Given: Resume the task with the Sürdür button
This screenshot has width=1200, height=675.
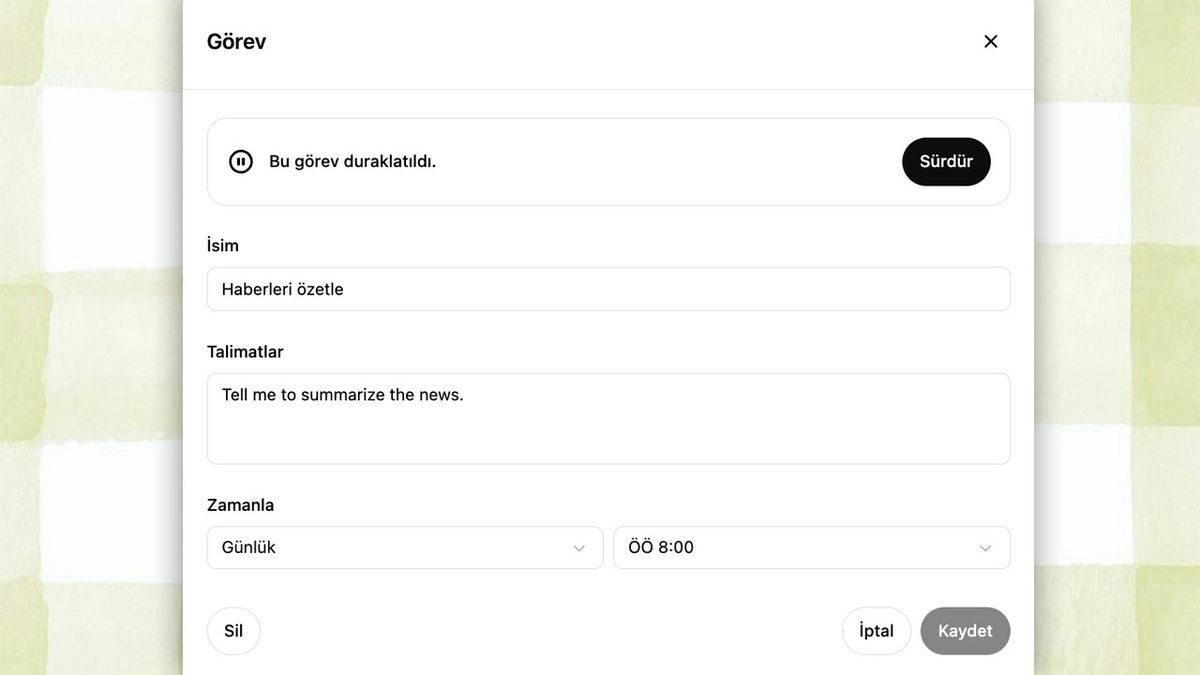Looking at the screenshot, I should point(946,162).
